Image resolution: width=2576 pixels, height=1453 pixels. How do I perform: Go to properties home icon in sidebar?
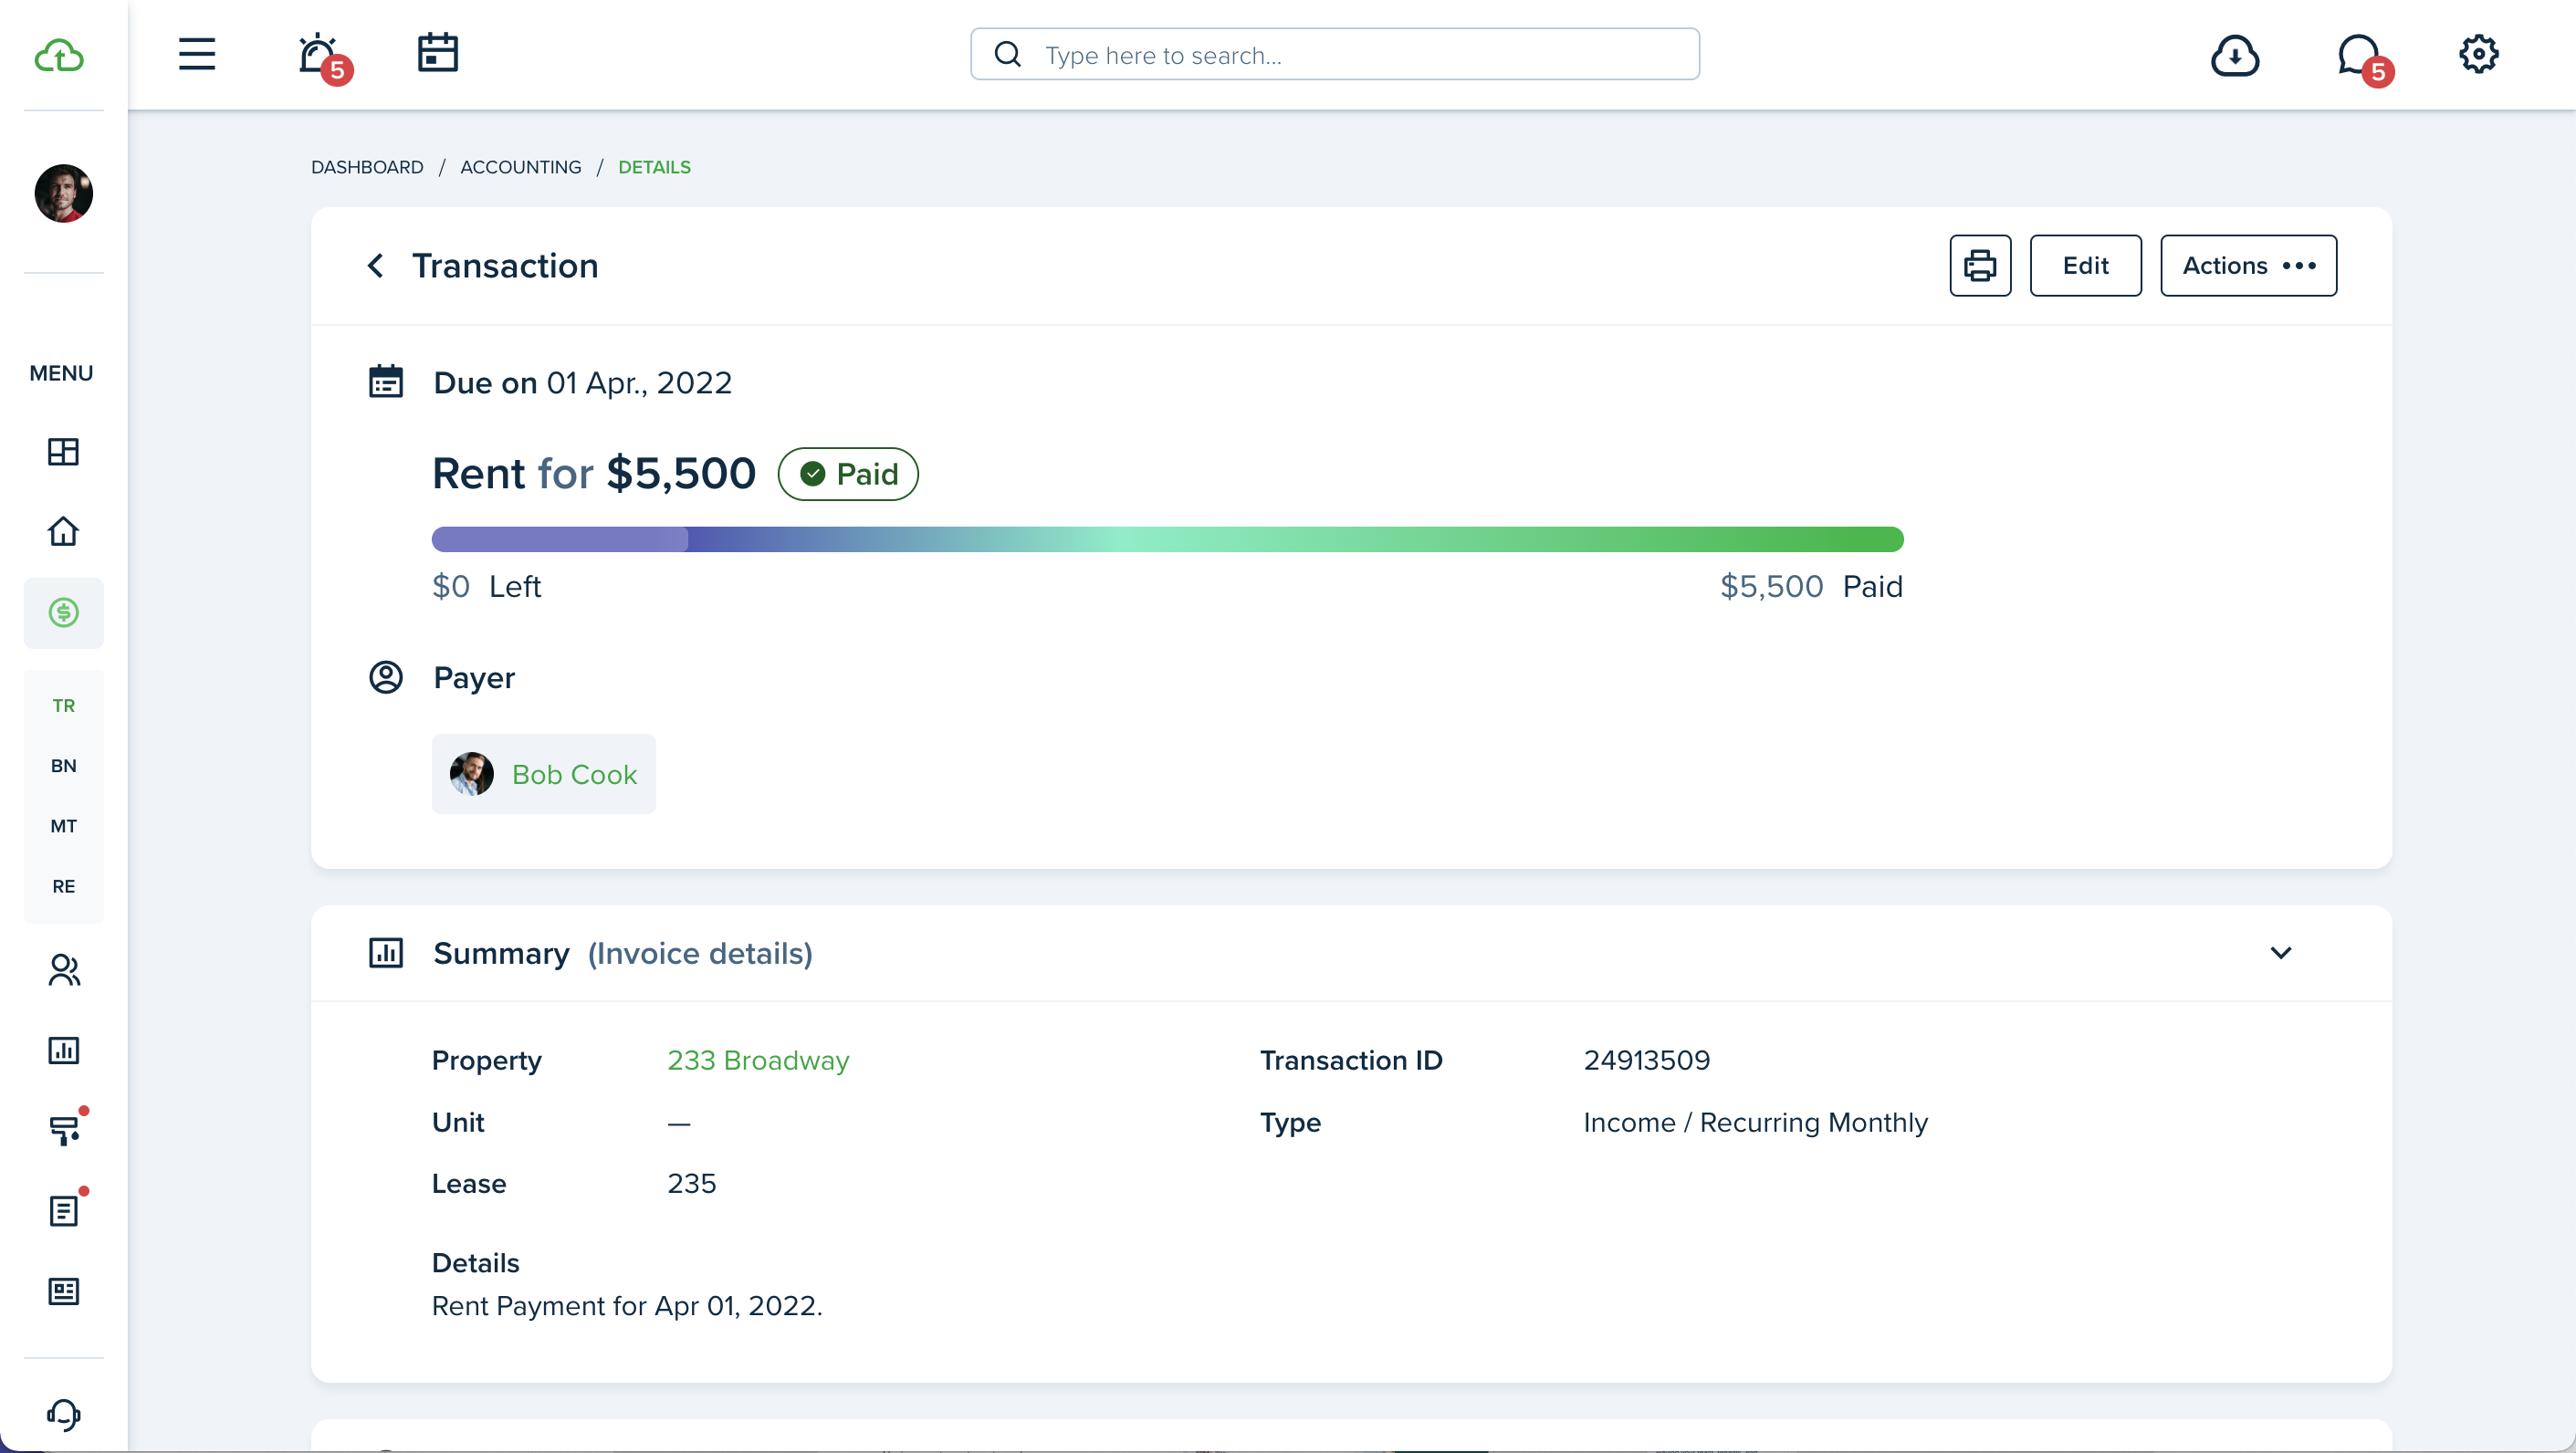pos(63,531)
